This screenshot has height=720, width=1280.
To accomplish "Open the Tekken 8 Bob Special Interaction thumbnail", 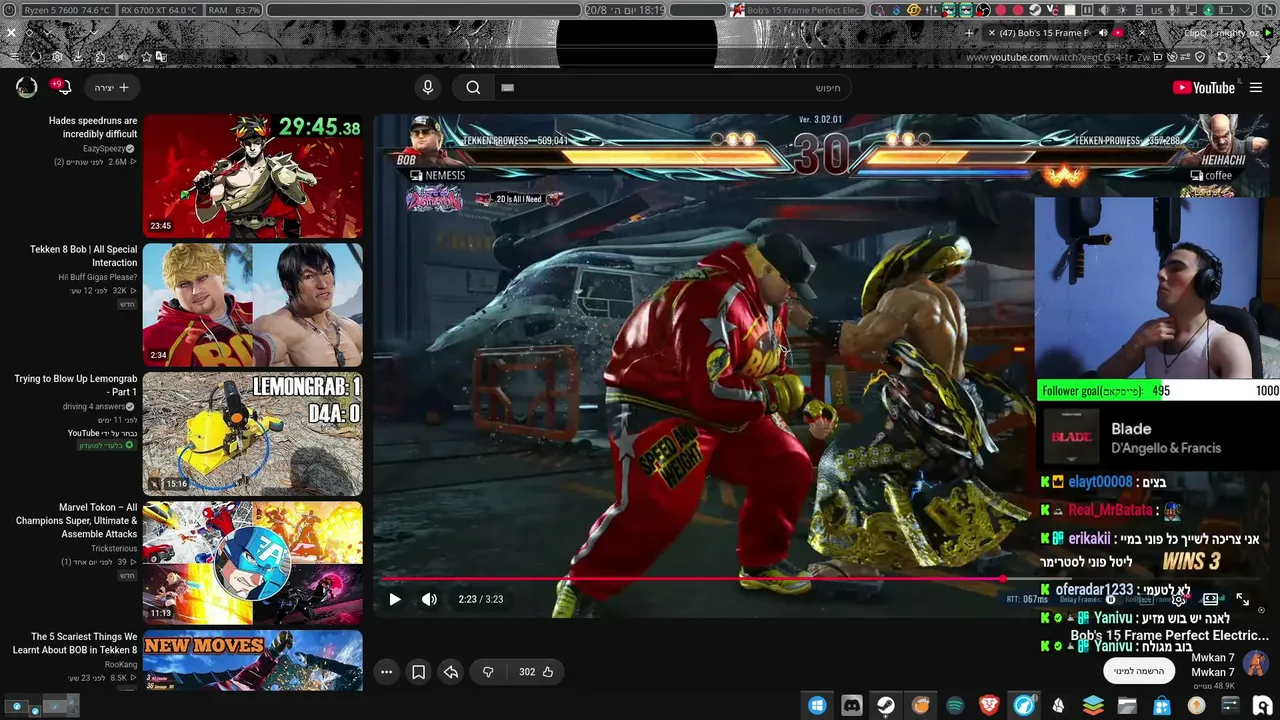I will [253, 305].
